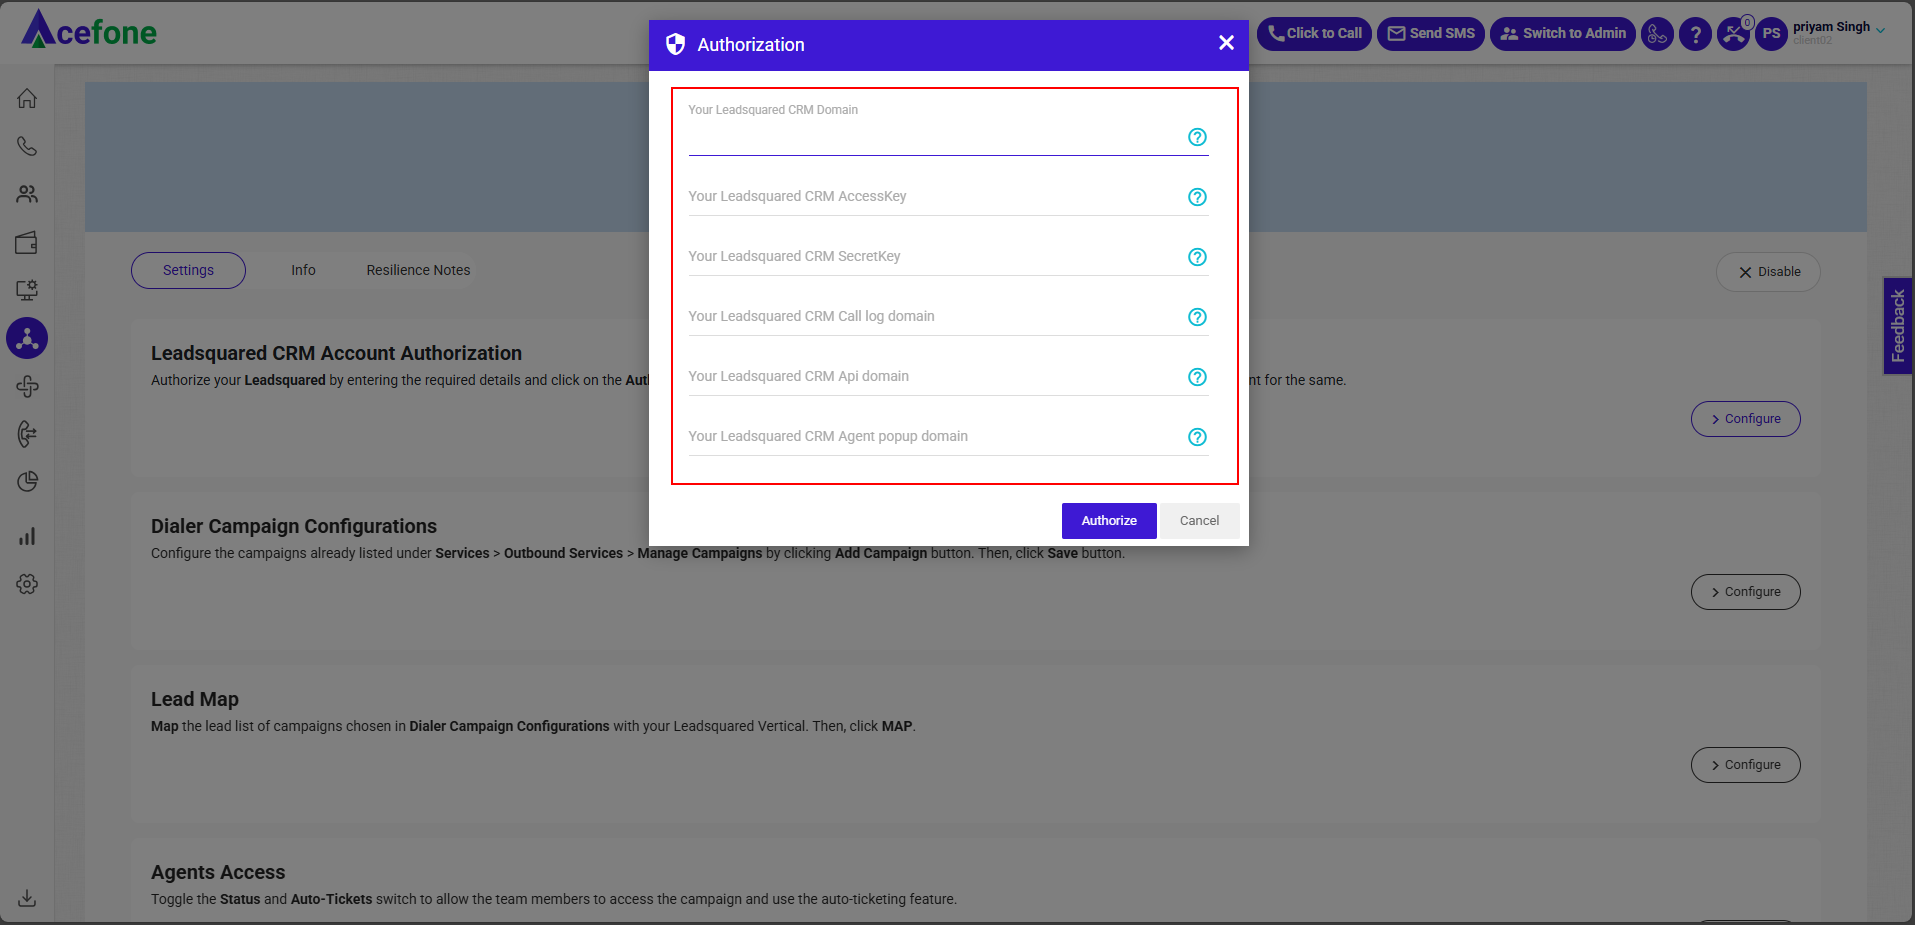Click the Dialer Campaign Configurations heading
Viewport: 1915px width, 925px height.
(x=294, y=526)
